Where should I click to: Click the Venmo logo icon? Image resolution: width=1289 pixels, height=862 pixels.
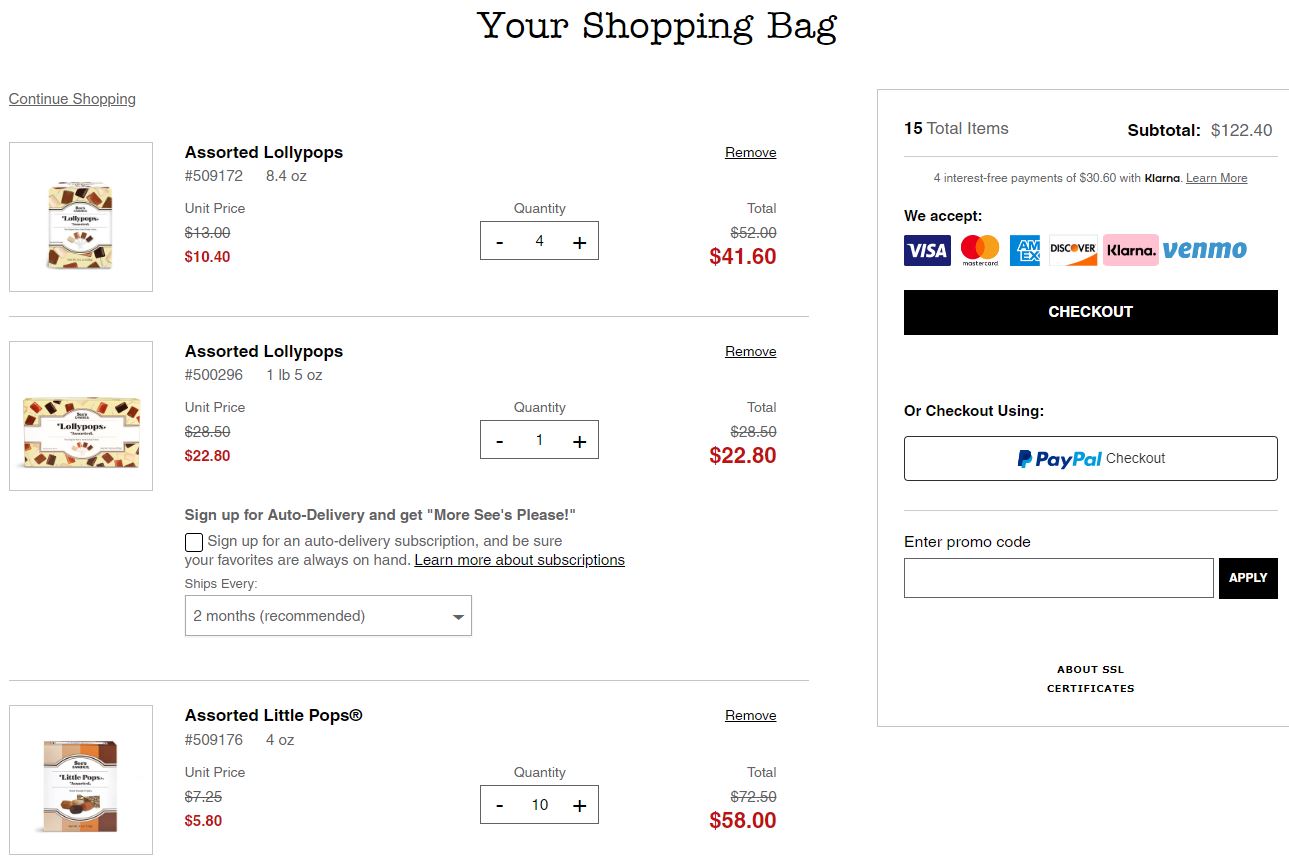1205,250
